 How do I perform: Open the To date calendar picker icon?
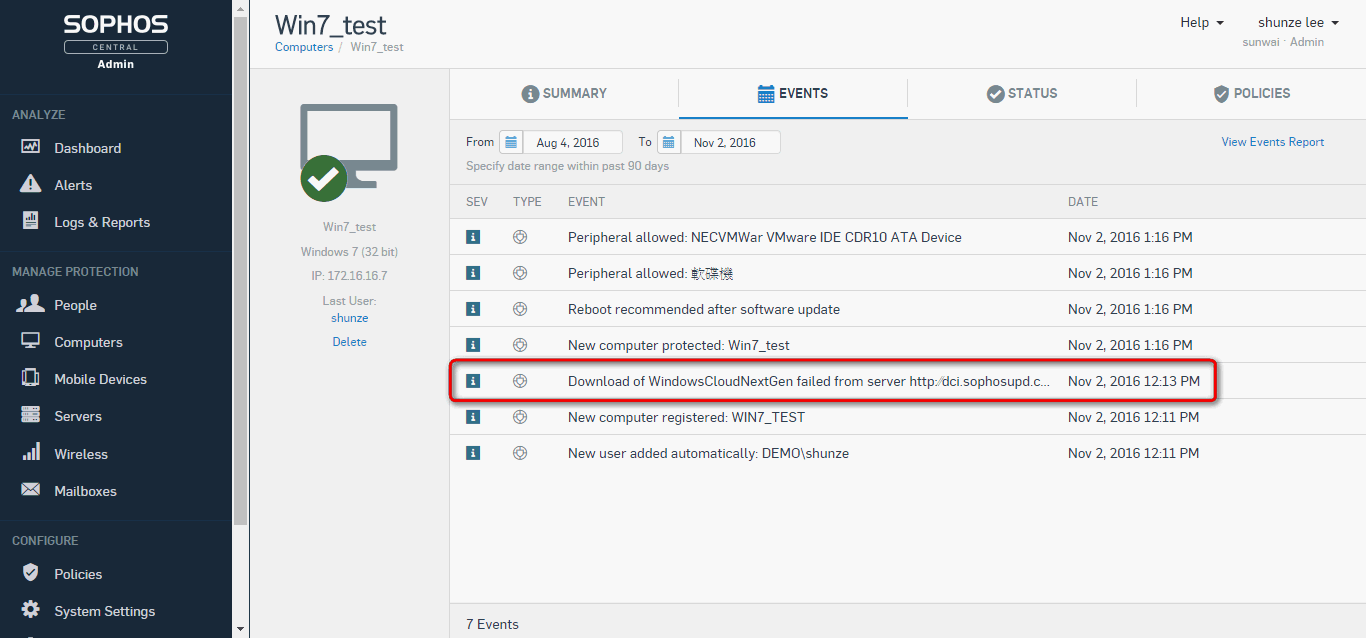(x=669, y=142)
